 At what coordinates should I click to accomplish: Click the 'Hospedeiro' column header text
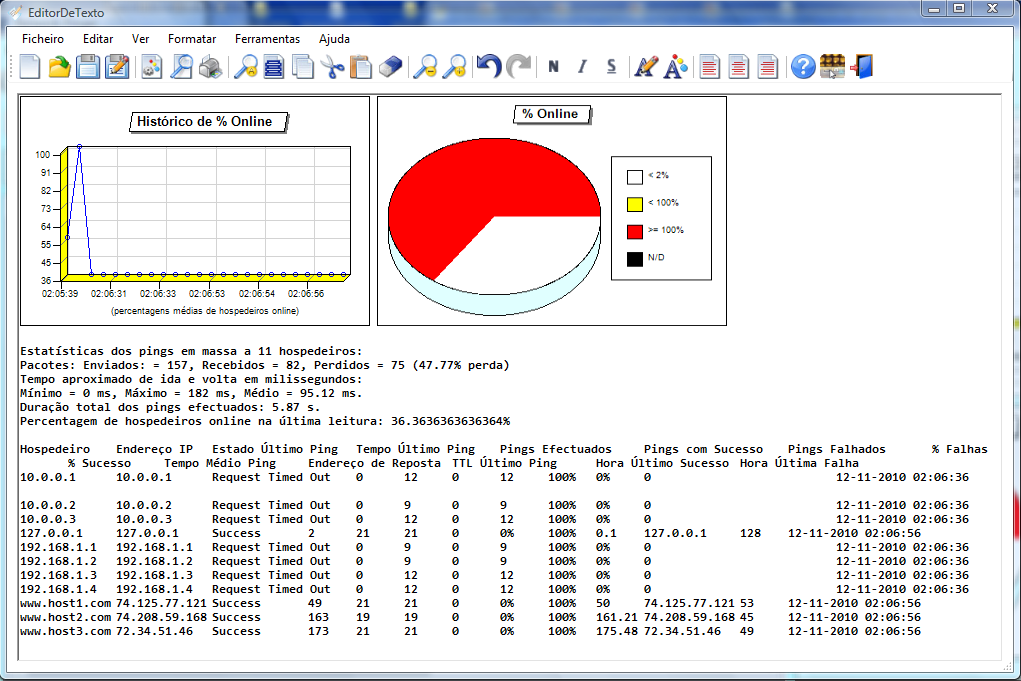pos(55,449)
